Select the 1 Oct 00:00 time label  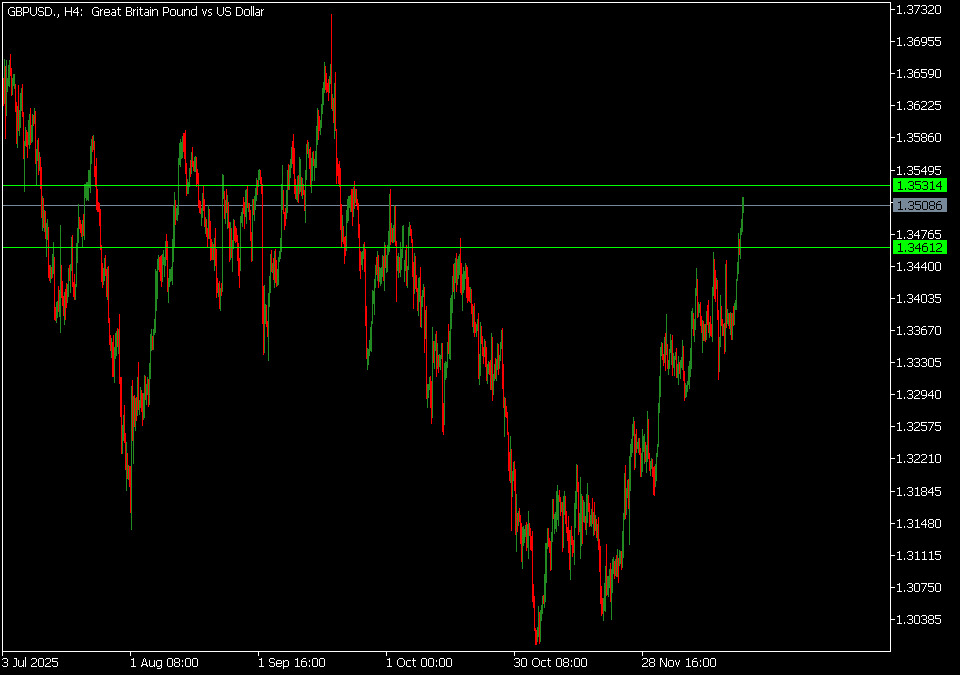(420, 662)
